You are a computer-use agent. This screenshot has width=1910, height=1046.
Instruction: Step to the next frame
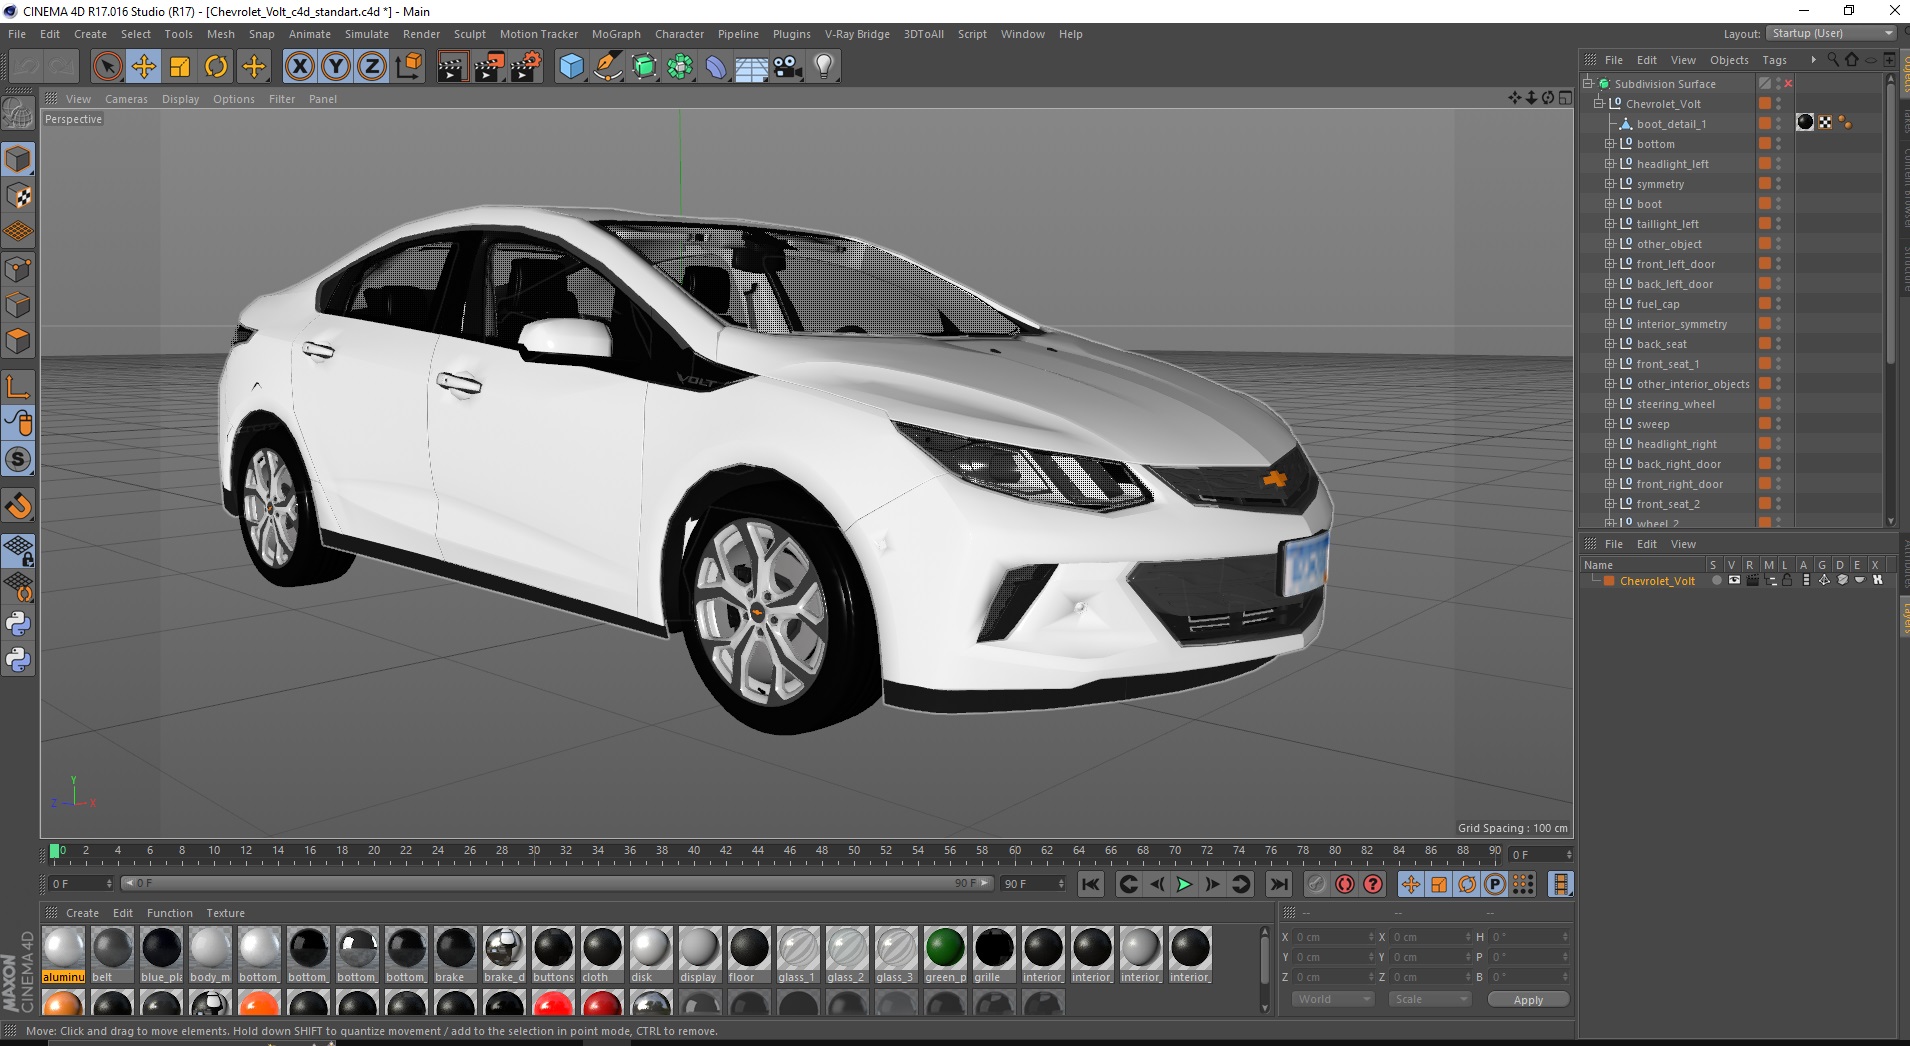click(x=1212, y=884)
